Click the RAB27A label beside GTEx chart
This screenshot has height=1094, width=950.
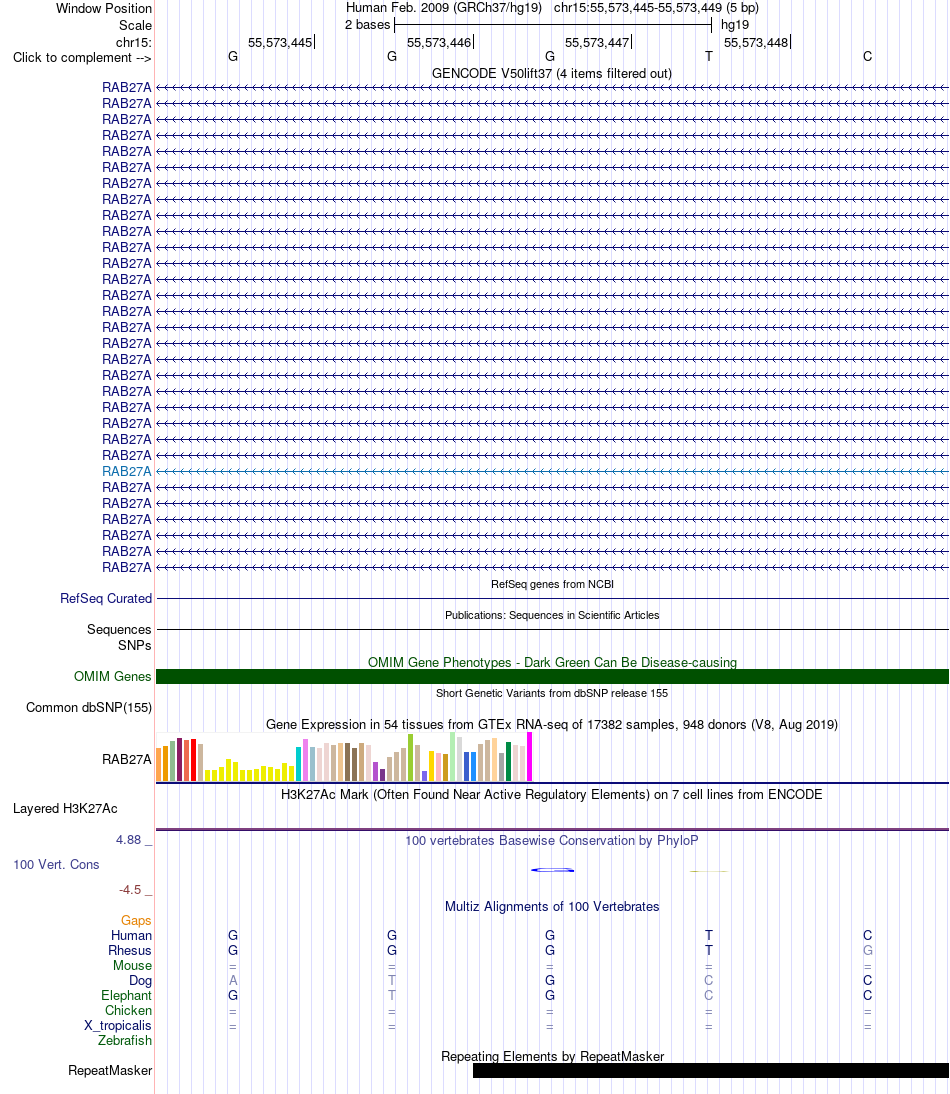pos(126,759)
